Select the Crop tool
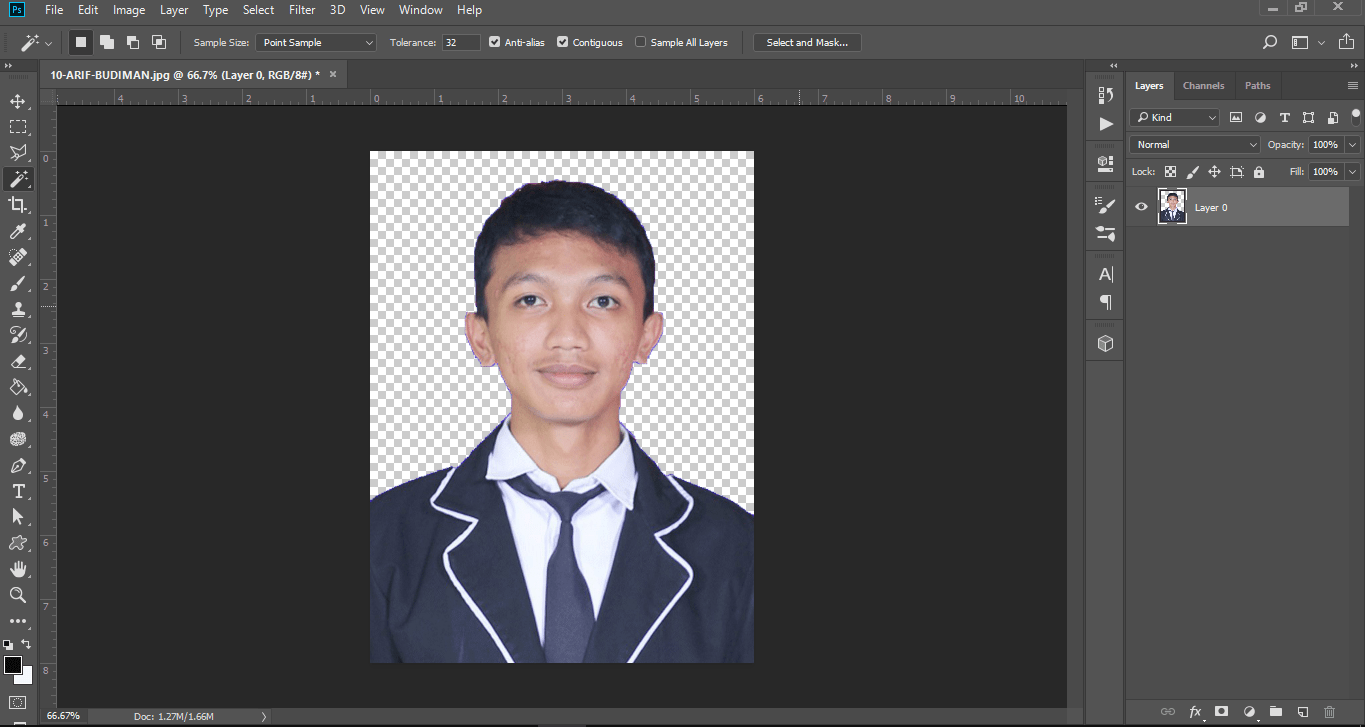Image resolution: width=1365 pixels, height=727 pixels. (x=19, y=204)
